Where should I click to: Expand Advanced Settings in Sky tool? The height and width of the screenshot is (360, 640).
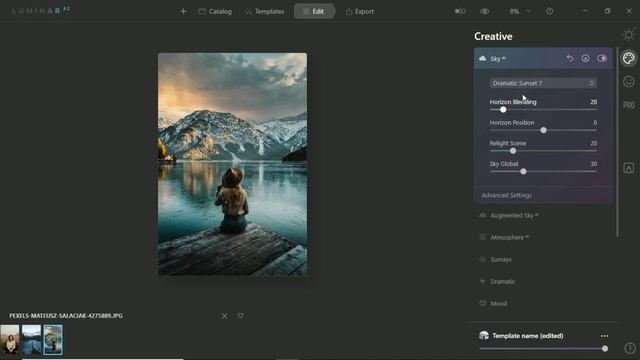pos(507,195)
